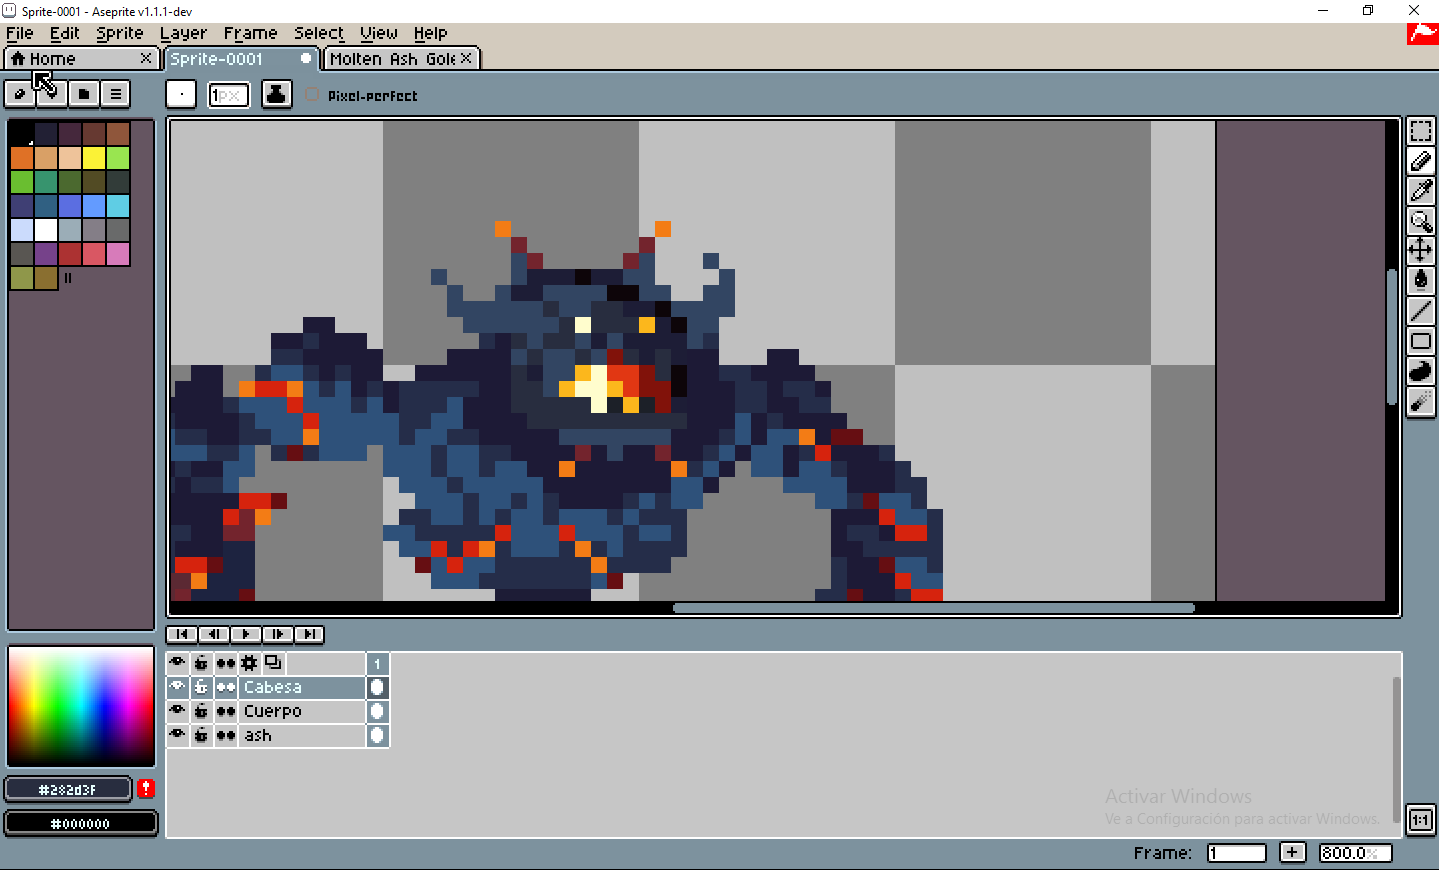Viewport: 1439px width, 870px height.
Task: Click the brush size field
Action: click(229, 95)
